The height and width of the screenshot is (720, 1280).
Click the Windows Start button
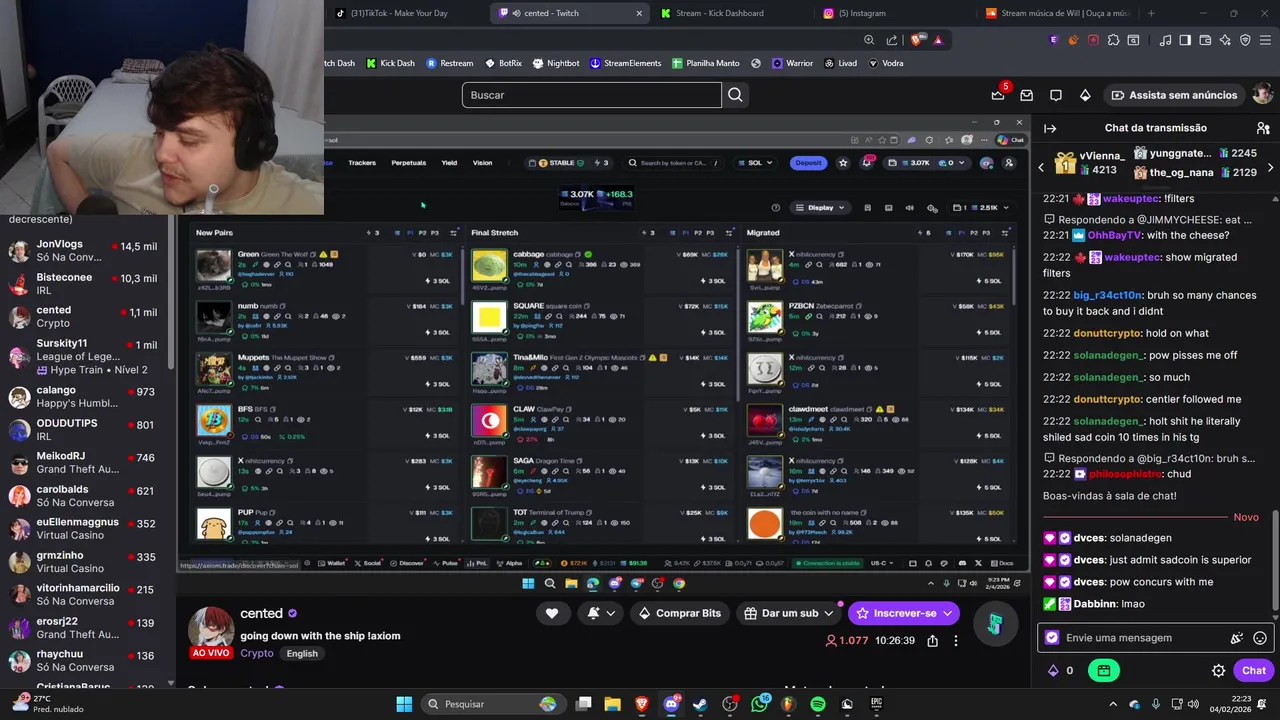click(404, 704)
